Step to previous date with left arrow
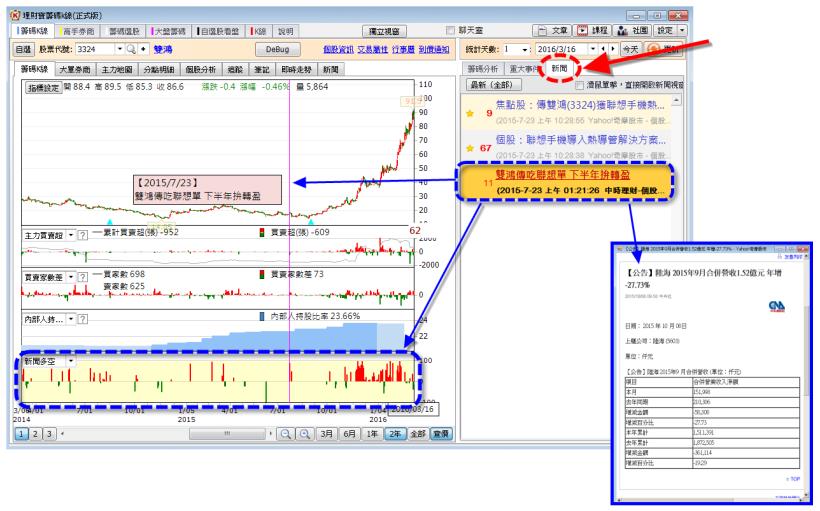This screenshot has width=820, height=511. coord(603,49)
